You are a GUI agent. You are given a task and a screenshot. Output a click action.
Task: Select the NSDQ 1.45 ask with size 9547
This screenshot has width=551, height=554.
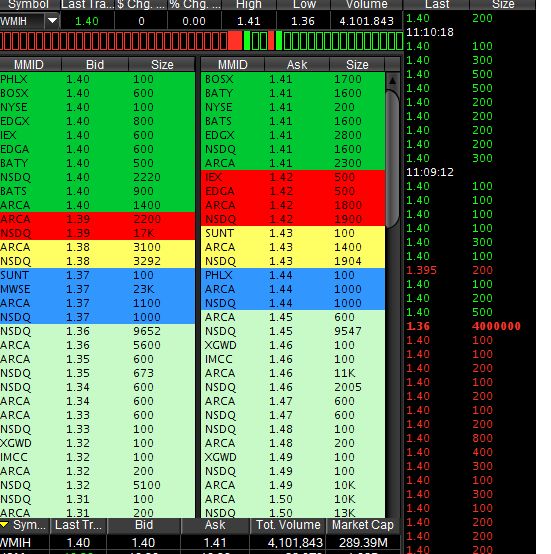293,331
